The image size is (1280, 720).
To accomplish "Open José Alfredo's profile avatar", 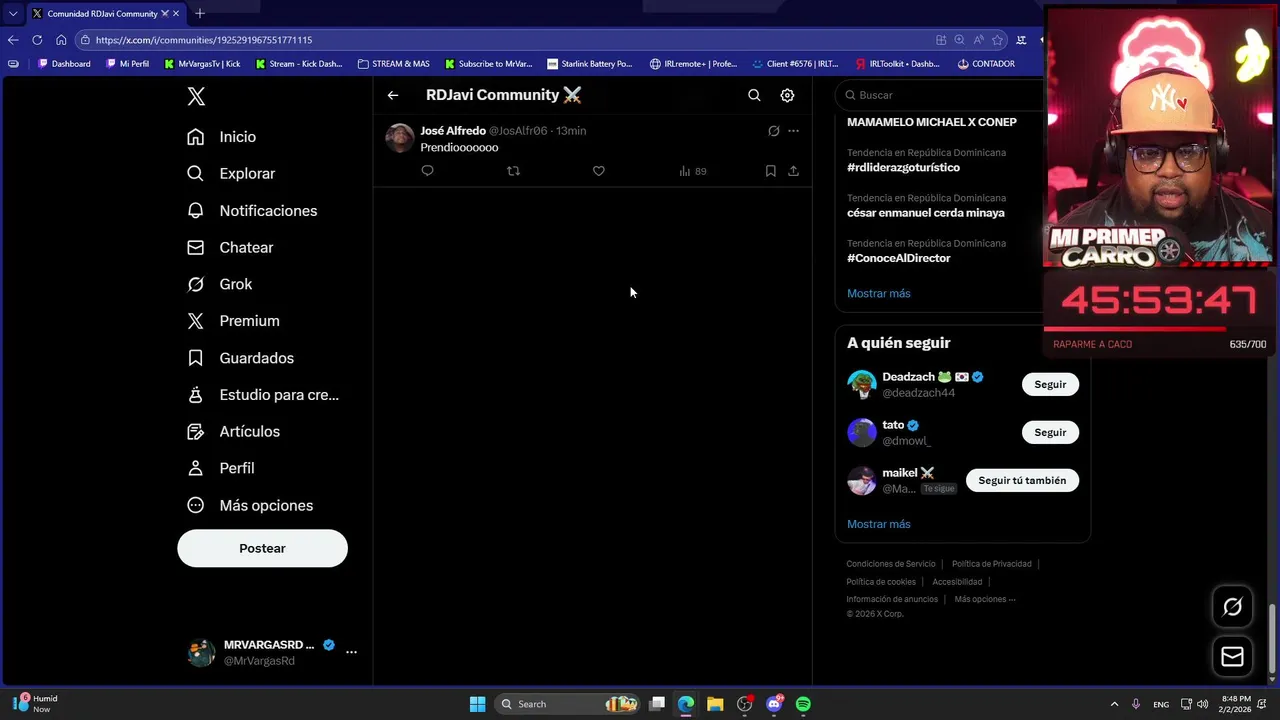I will [x=400, y=138].
